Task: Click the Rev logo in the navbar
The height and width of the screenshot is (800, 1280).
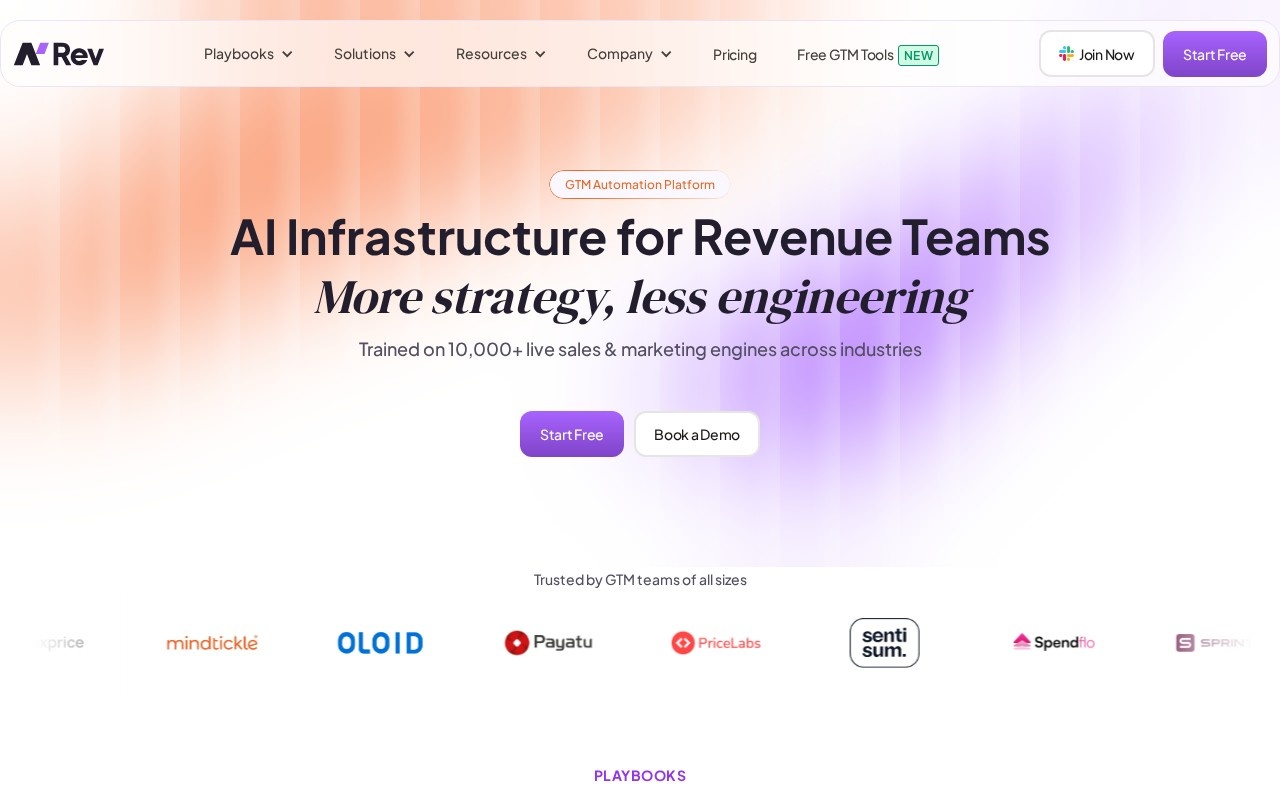Action: click(x=59, y=54)
